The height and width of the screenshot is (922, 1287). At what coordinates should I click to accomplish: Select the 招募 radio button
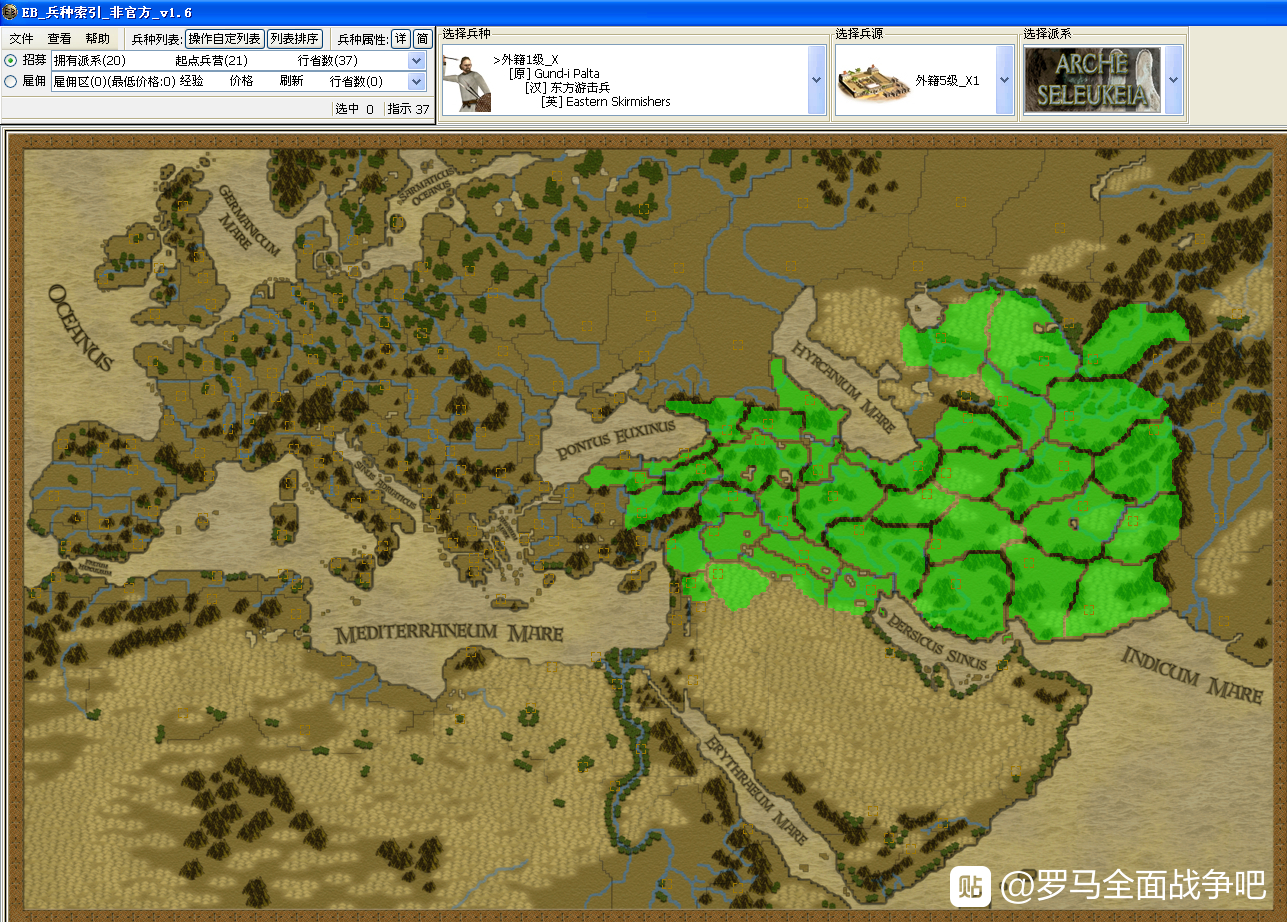(11, 60)
